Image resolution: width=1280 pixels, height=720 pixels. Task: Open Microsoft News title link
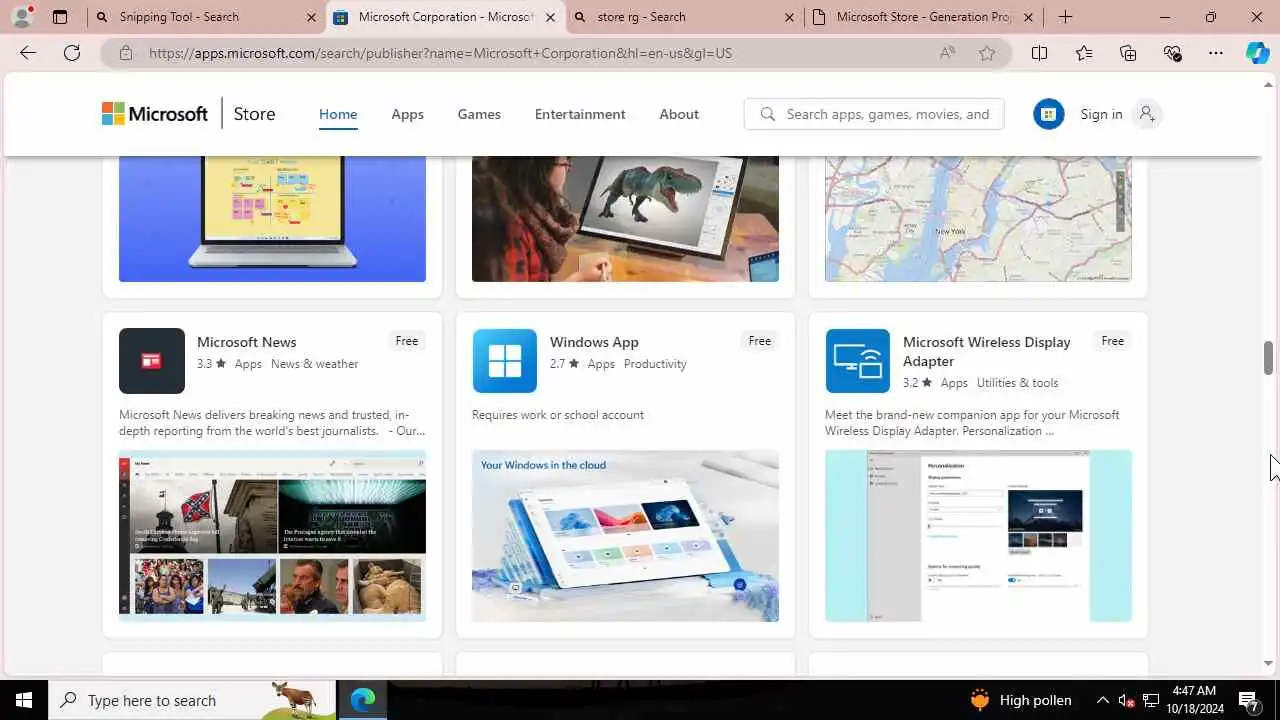246,342
